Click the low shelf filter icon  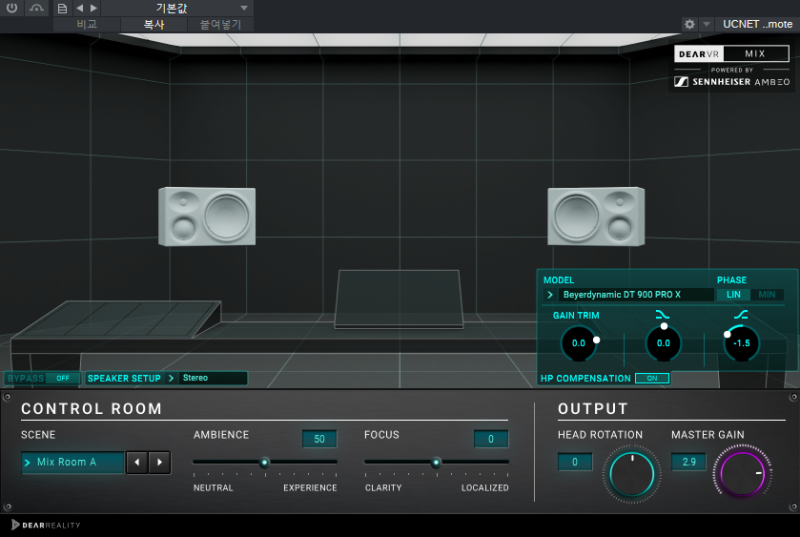662,315
